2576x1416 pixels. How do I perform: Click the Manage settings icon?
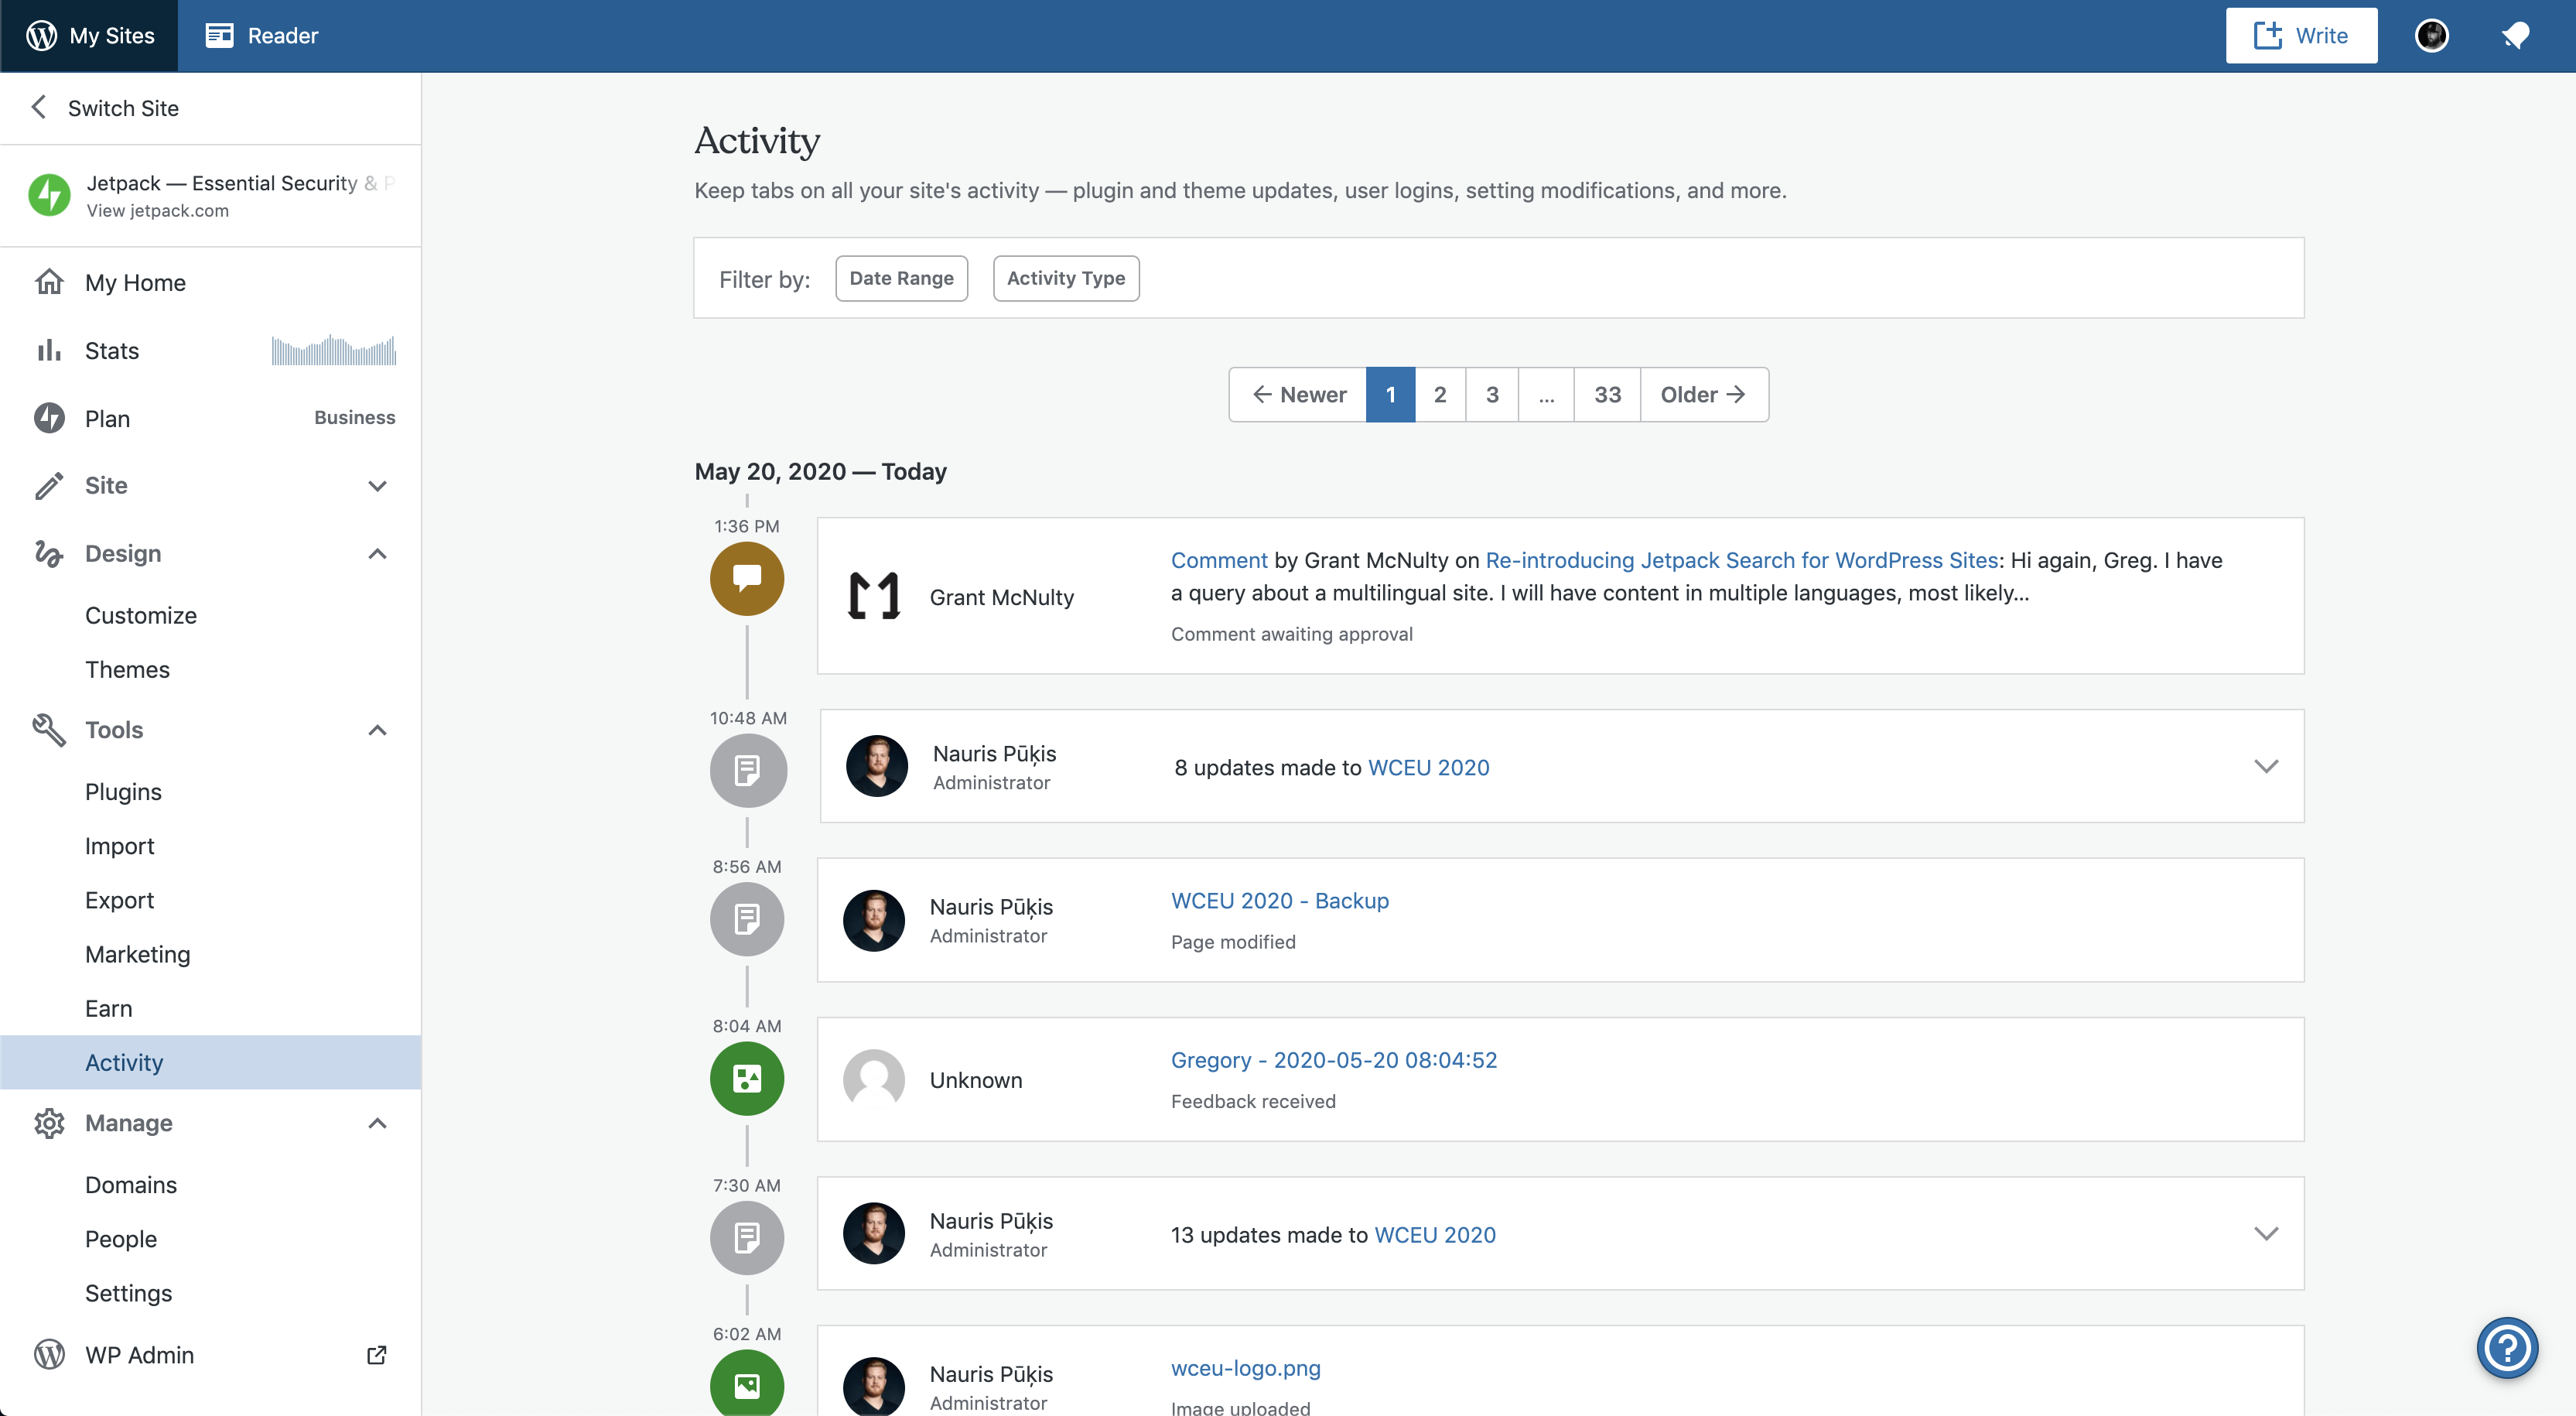47,1123
